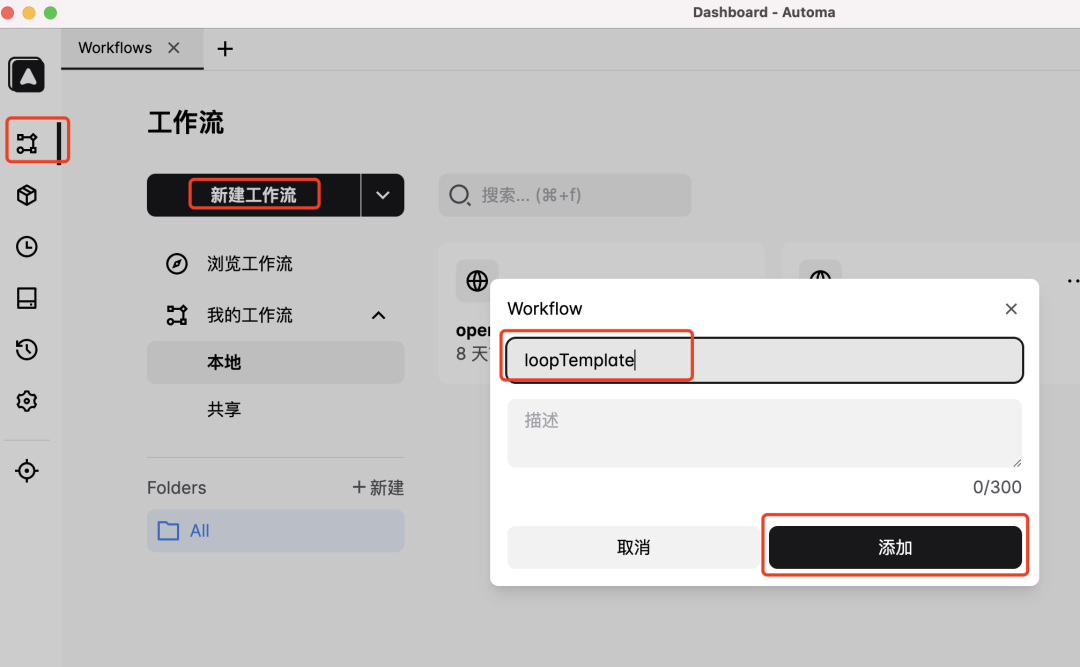View the Logs history icon
The height and width of the screenshot is (667, 1080).
(26, 349)
